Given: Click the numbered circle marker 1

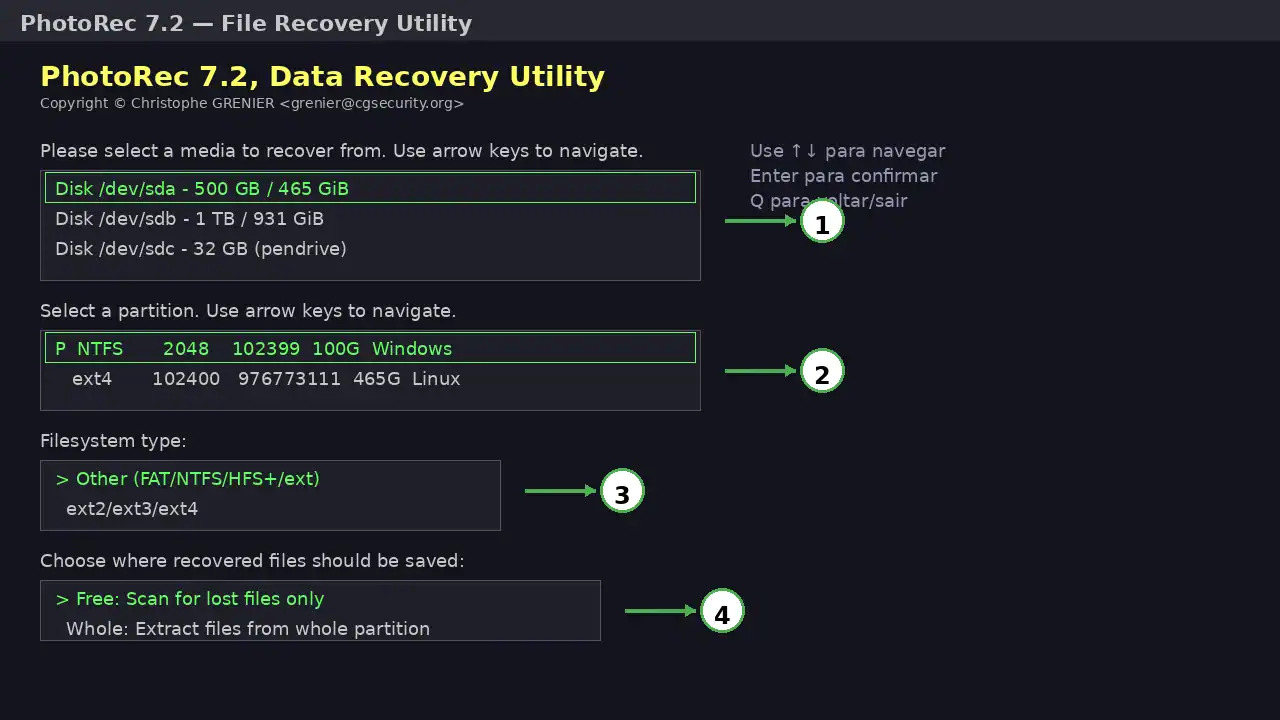Looking at the screenshot, I should (x=822, y=221).
